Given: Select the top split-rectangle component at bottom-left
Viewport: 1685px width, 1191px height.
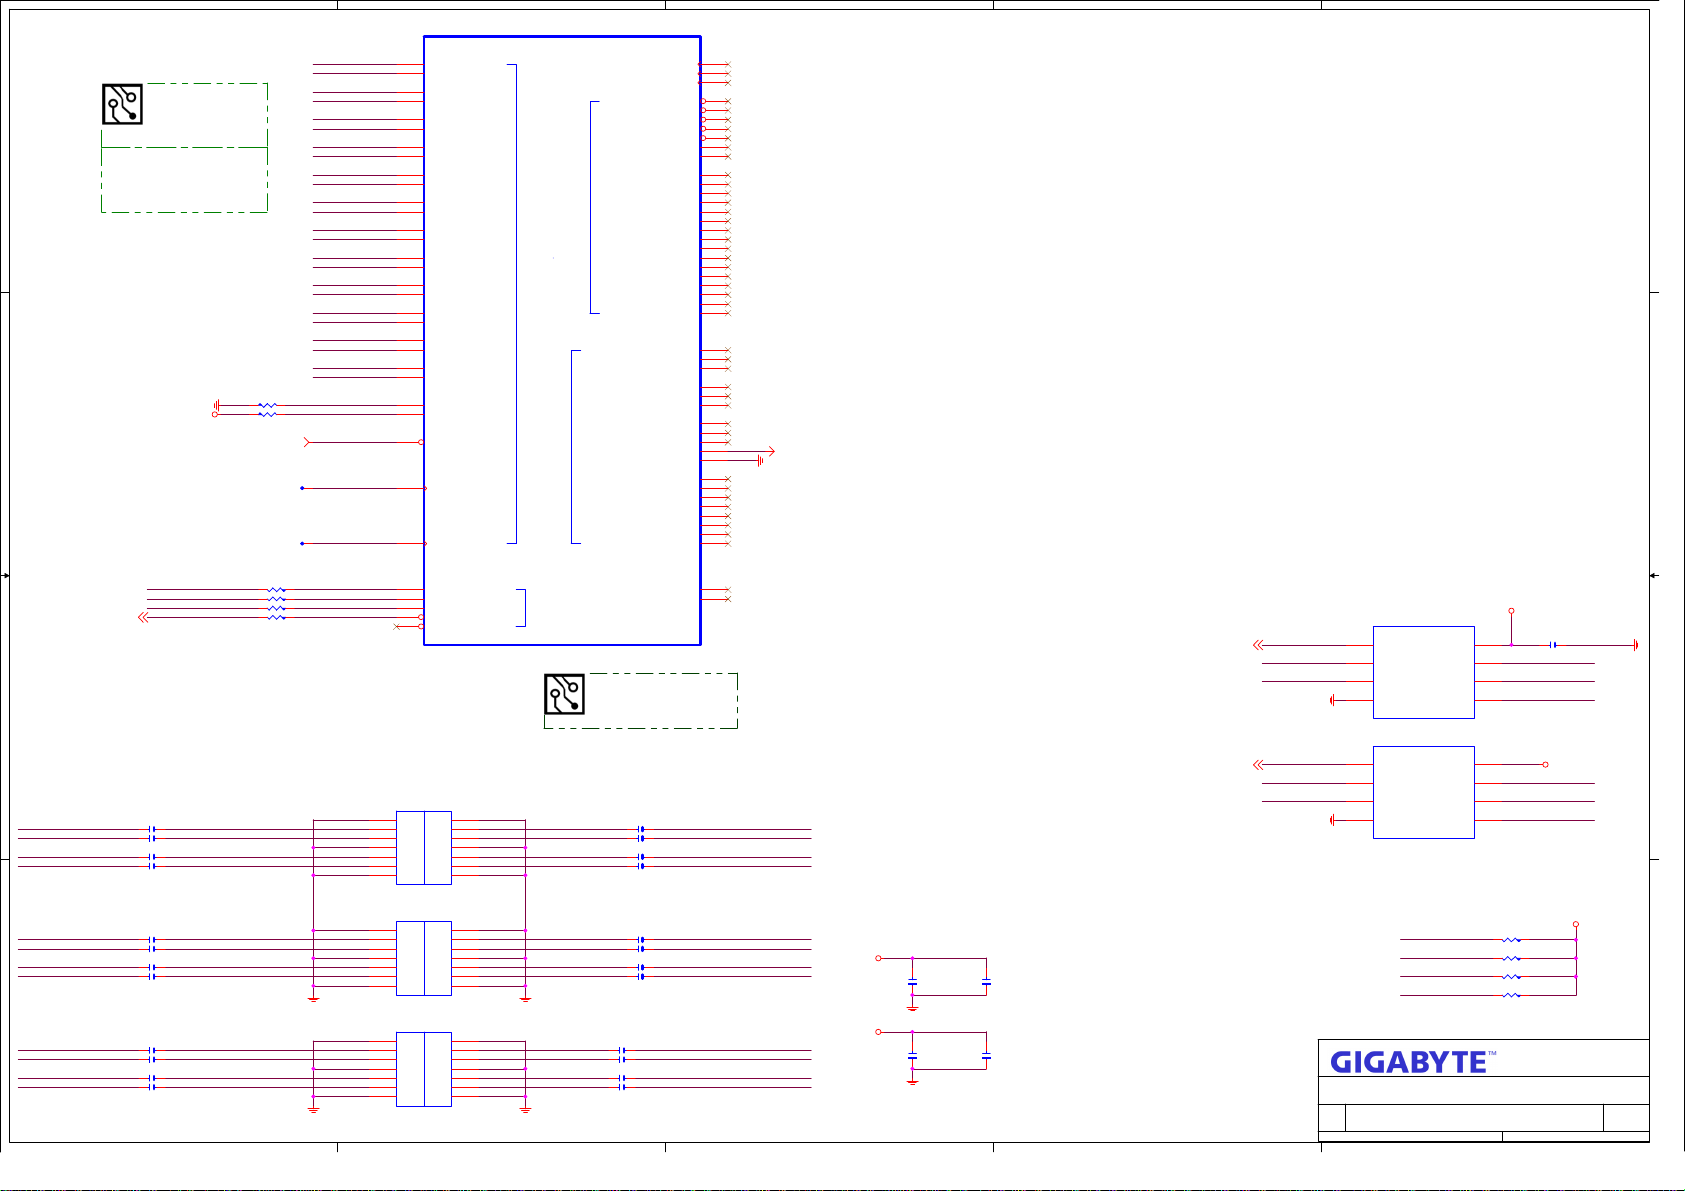Looking at the screenshot, I should pyautogui.click(x=424, y=847).
